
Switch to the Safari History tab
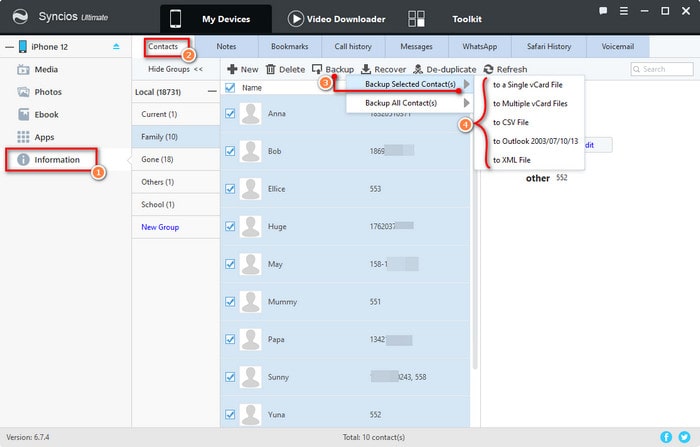[549, 46]
